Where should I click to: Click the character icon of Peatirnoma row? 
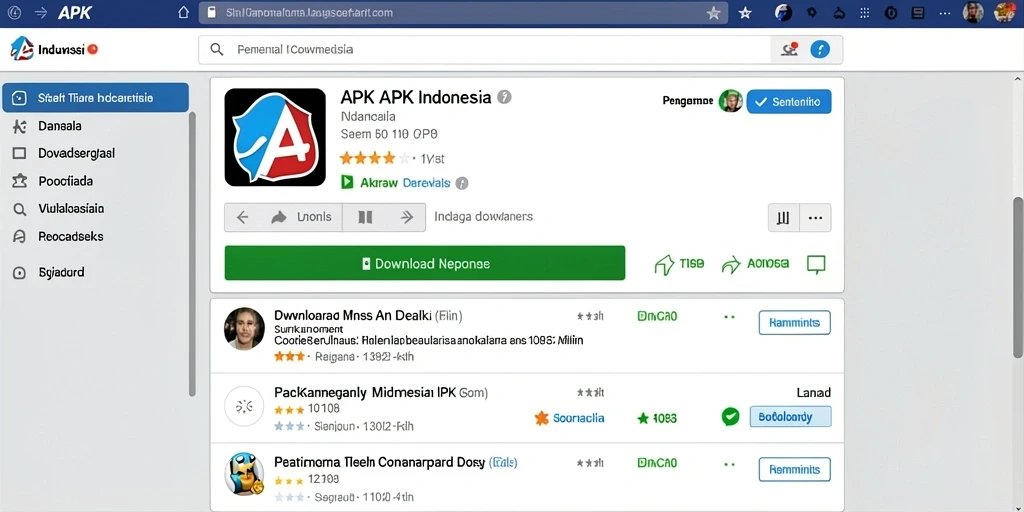244,475
